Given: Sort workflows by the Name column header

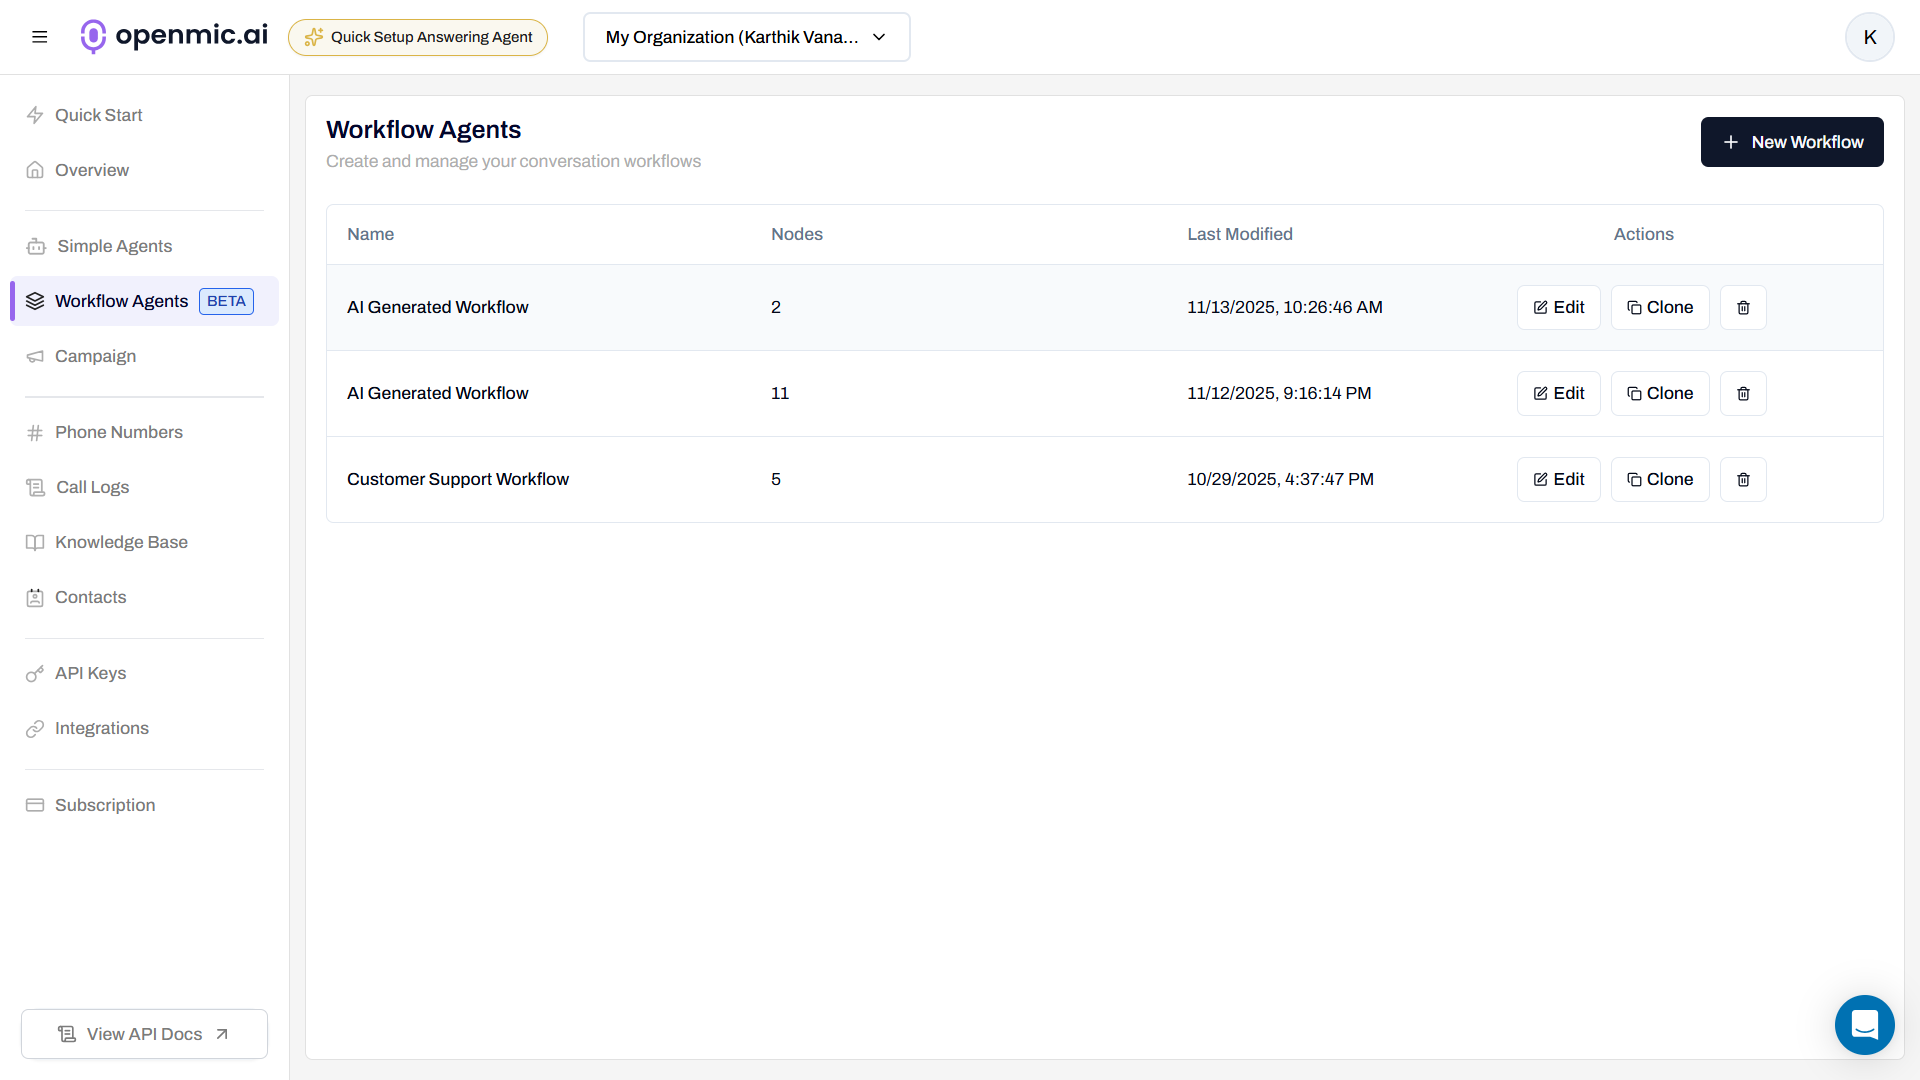Looking at the screenshot, I should pyautogui.click(x=370, y=234).
